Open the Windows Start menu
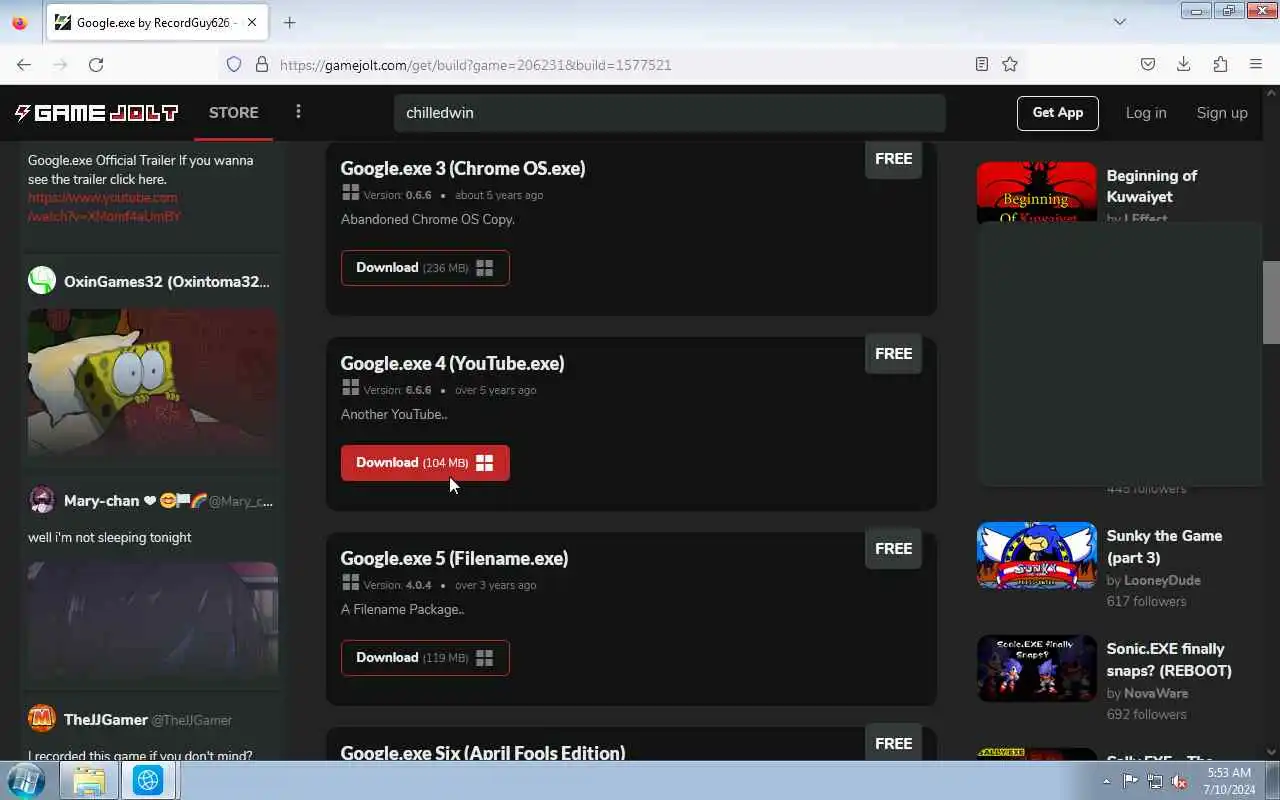This screenshot has height=800, width=1280. click(26, 780)
